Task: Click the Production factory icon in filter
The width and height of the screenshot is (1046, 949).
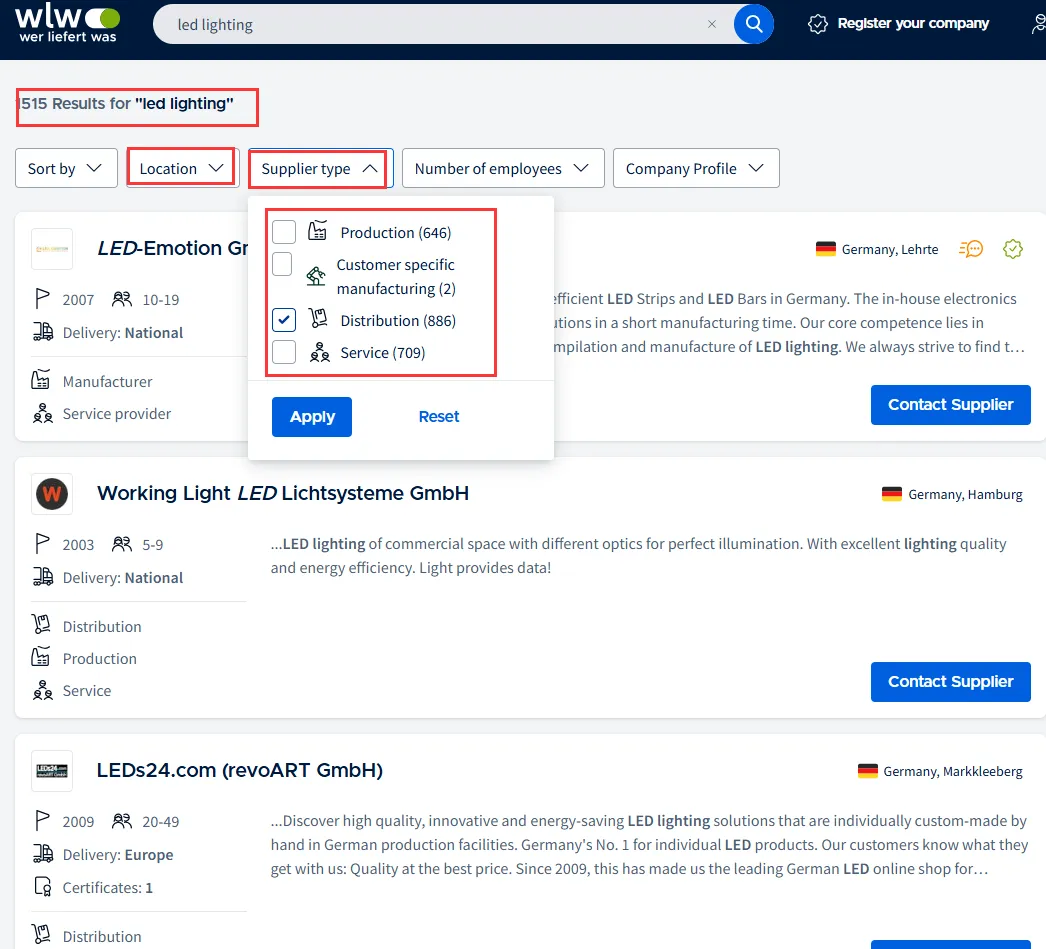Action: click(x=318, y=231)
